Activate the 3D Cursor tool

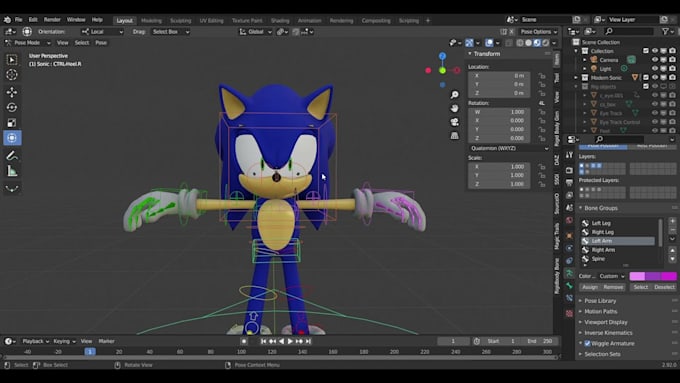click(x=12, y=75)
